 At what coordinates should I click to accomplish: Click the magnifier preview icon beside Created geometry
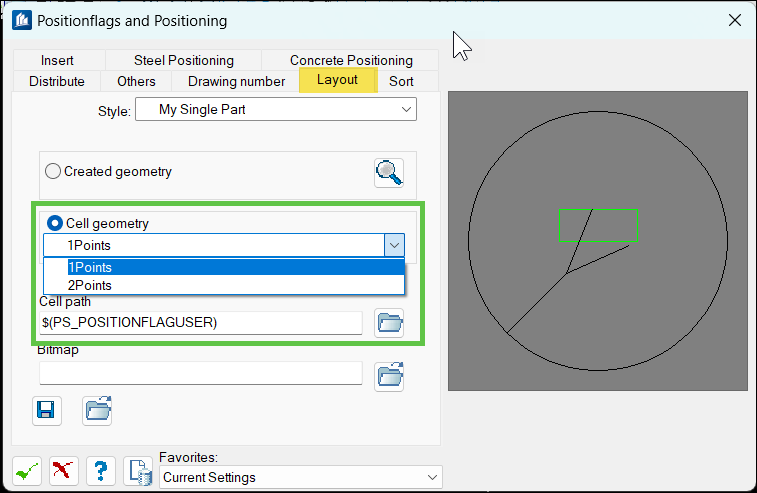tap(389, 173)
